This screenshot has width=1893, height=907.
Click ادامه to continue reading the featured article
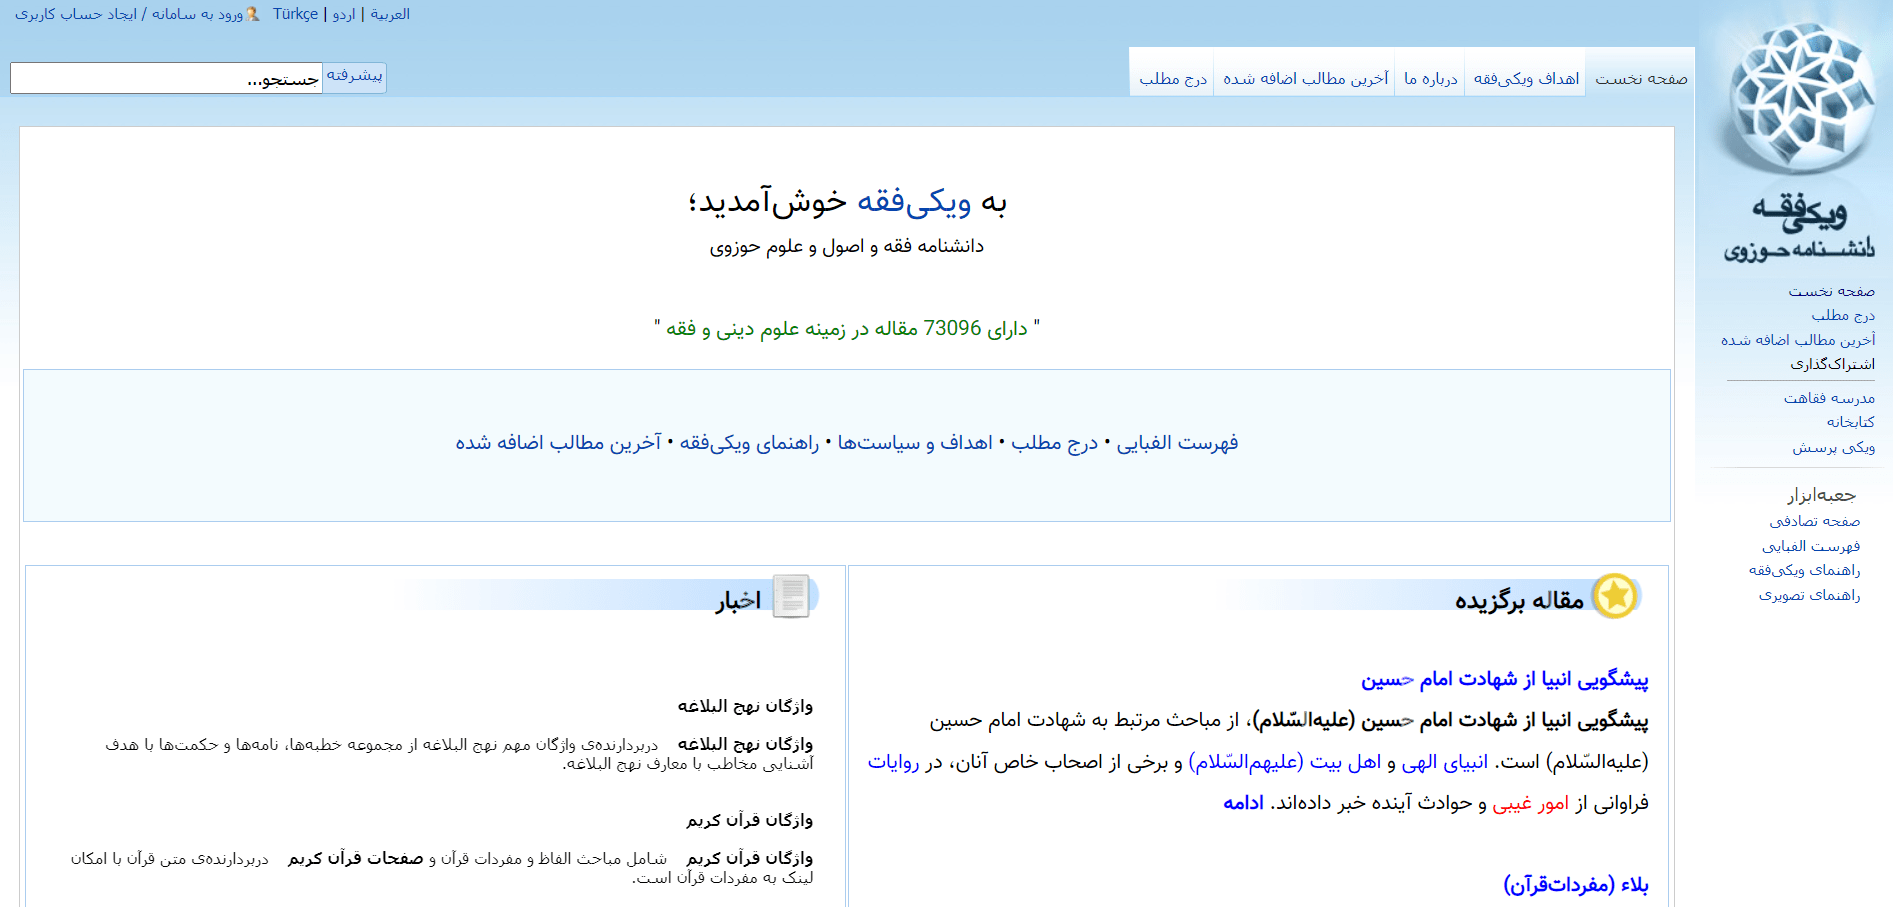point(1242,804)
